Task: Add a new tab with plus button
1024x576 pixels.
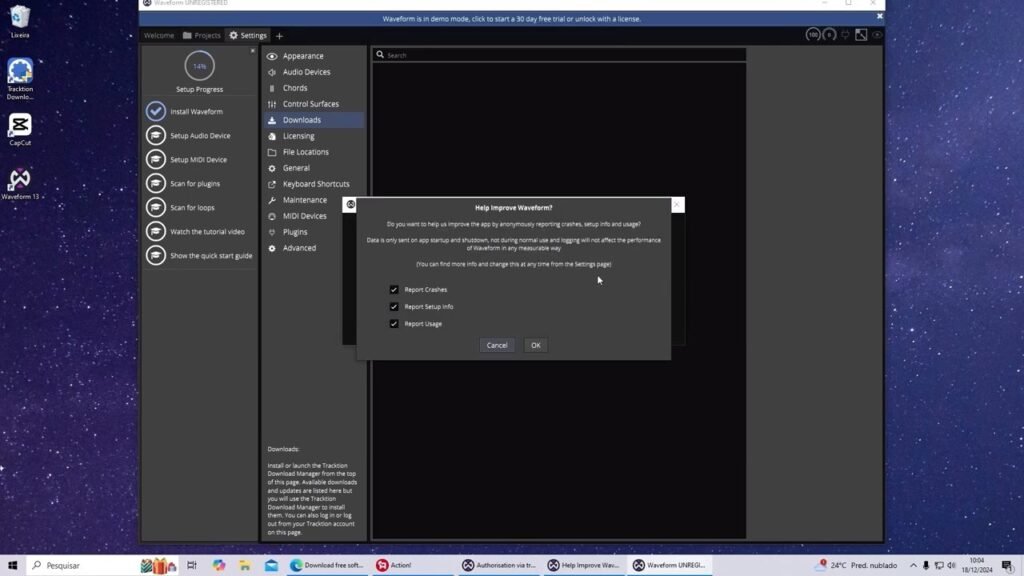Action: pyautogui.click(x=280, y=36)
